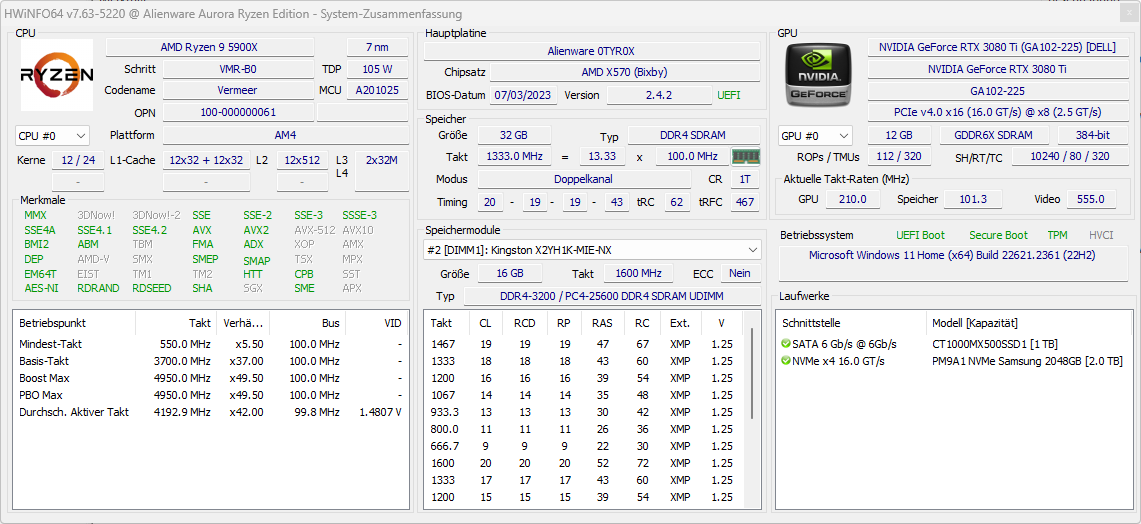1141x524 pixels.
Task: Select the 07/03/2023 BIOS date field
Action: pos(524,95)
